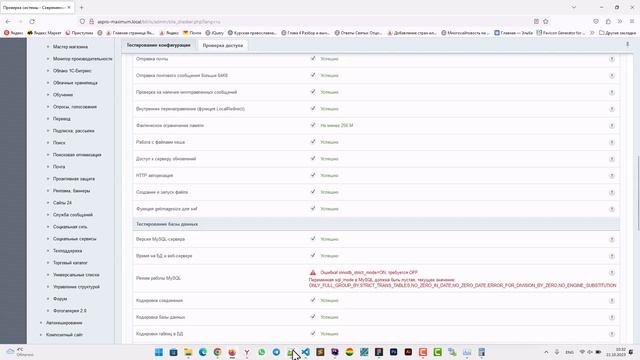Expand Поисковая оптимизация sidebar arrow
640x360 pixels.
click(48, 155)
